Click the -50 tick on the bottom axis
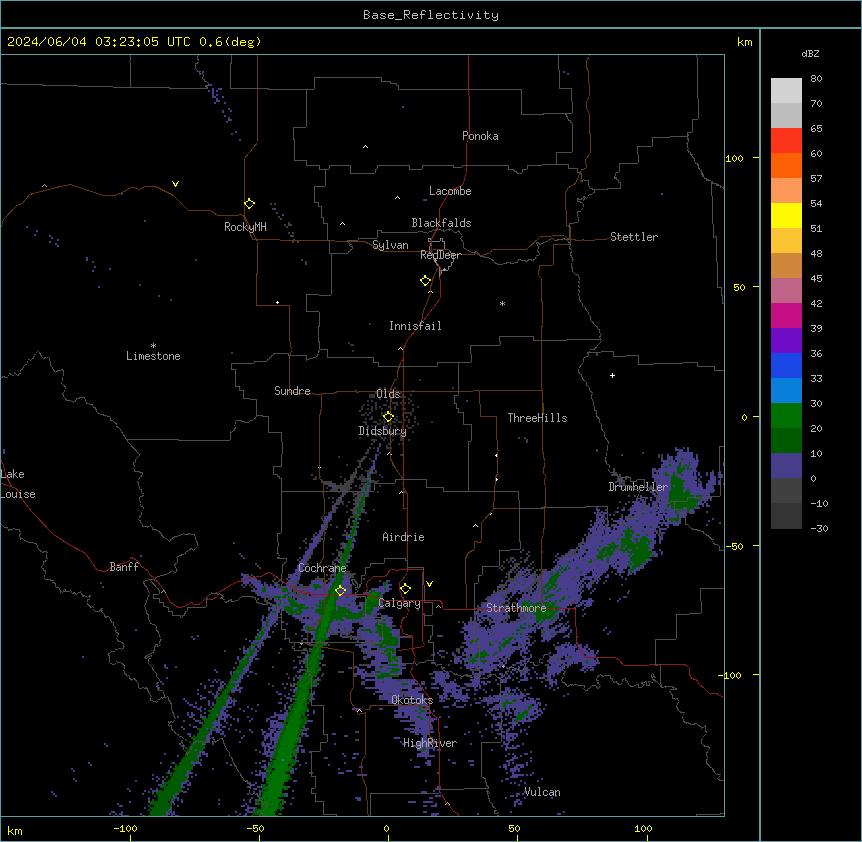The width and height of the screenshot is (862, 842). coord(255,828)
